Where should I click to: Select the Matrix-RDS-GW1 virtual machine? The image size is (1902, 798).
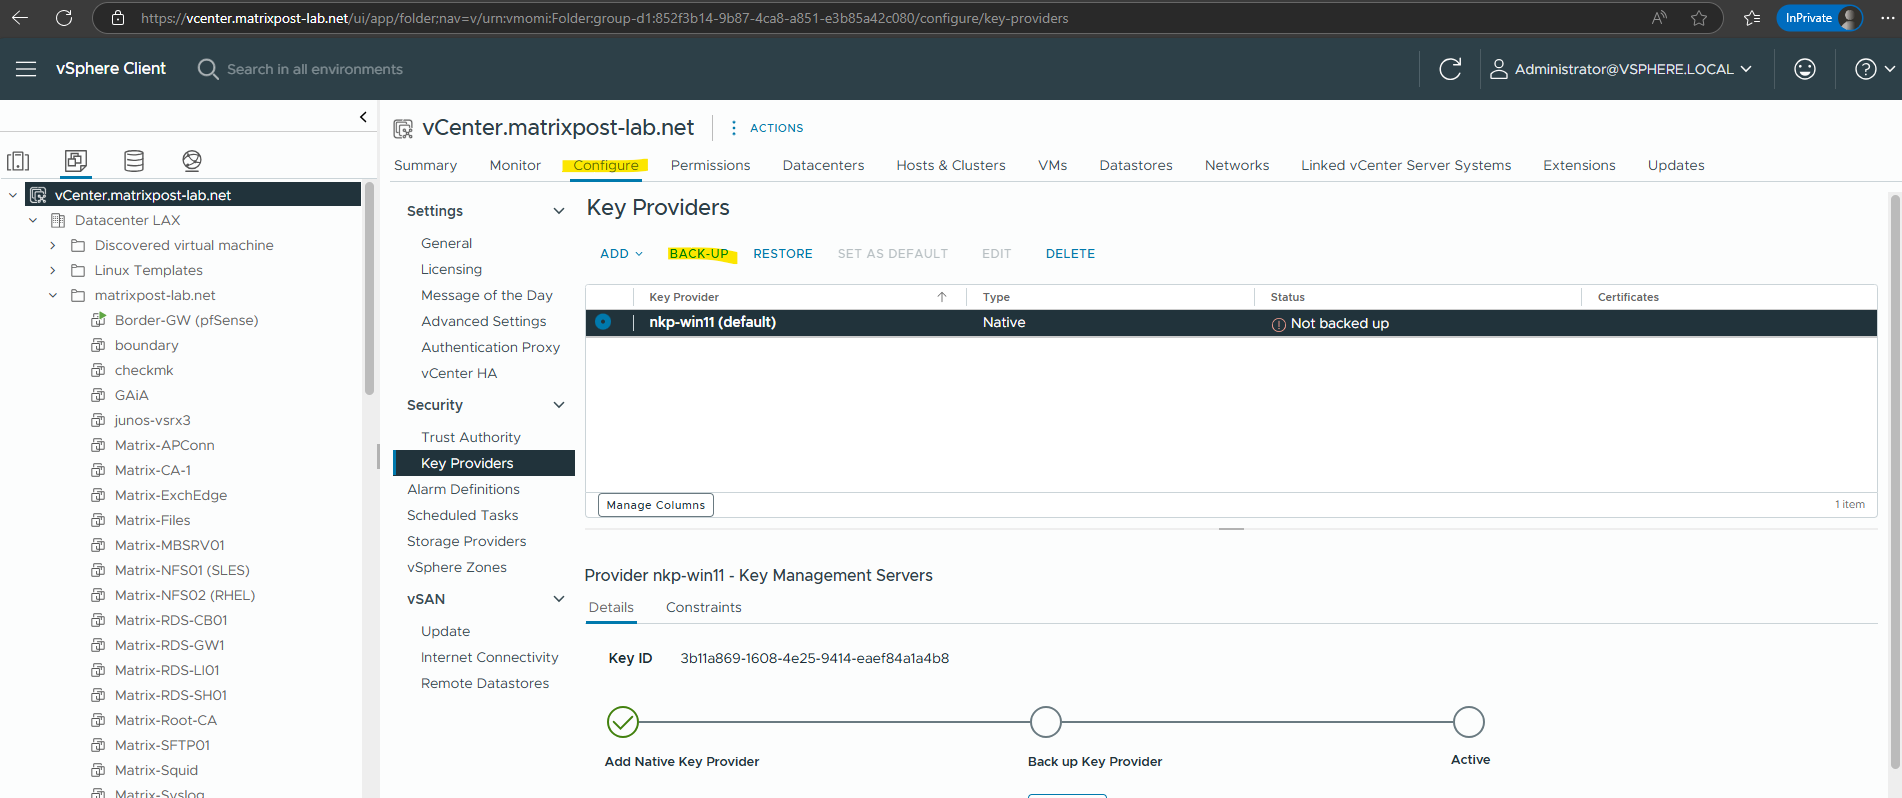click(169, 645)
